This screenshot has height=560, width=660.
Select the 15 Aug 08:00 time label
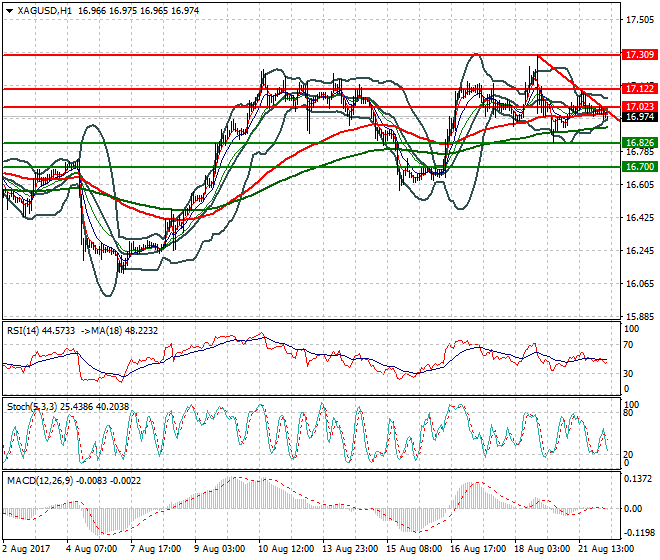click(x=415, y=549)
